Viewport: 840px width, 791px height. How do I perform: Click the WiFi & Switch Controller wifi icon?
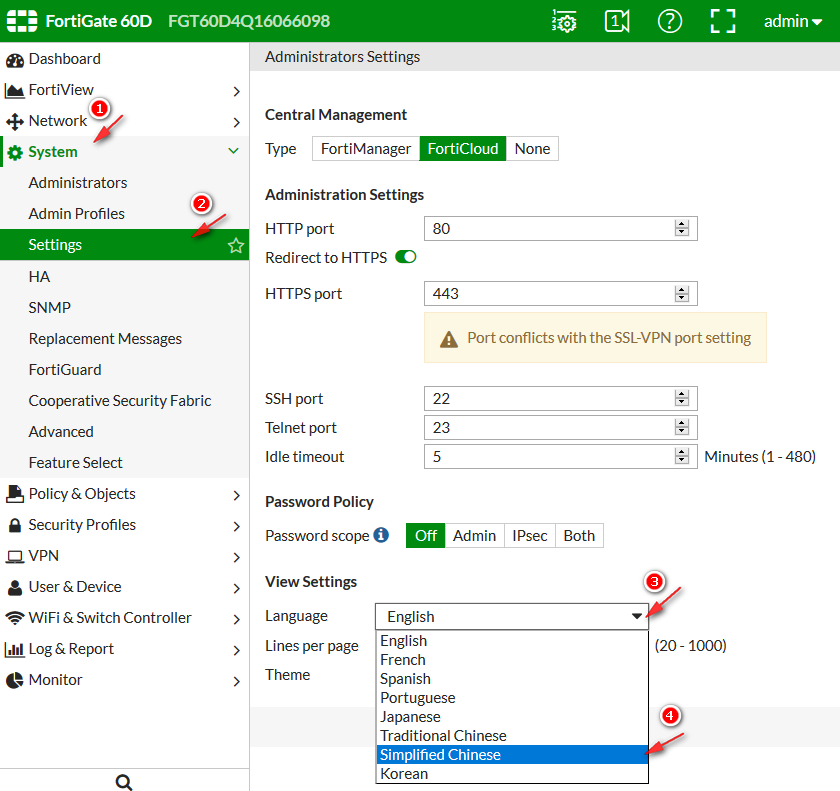(14, 618)
